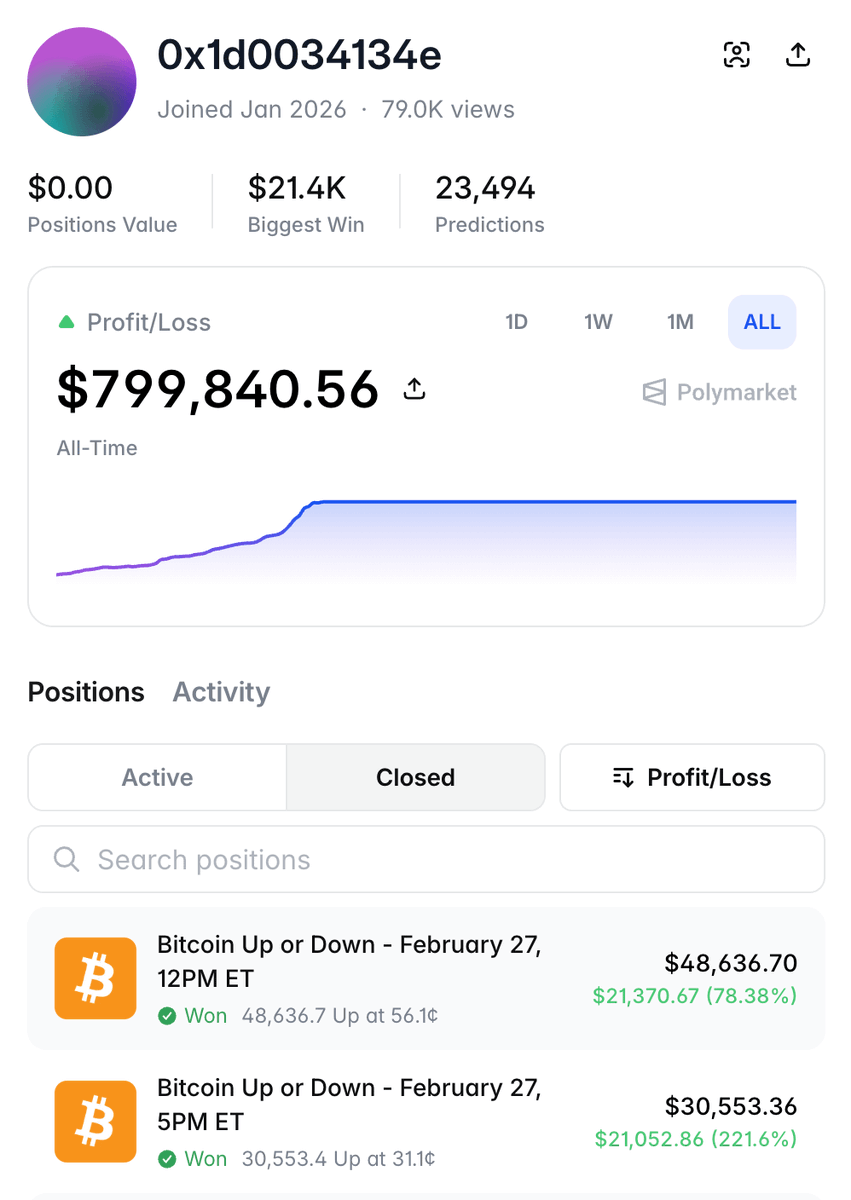
Task: Click the Search positions field
Action: click(440, 859)
